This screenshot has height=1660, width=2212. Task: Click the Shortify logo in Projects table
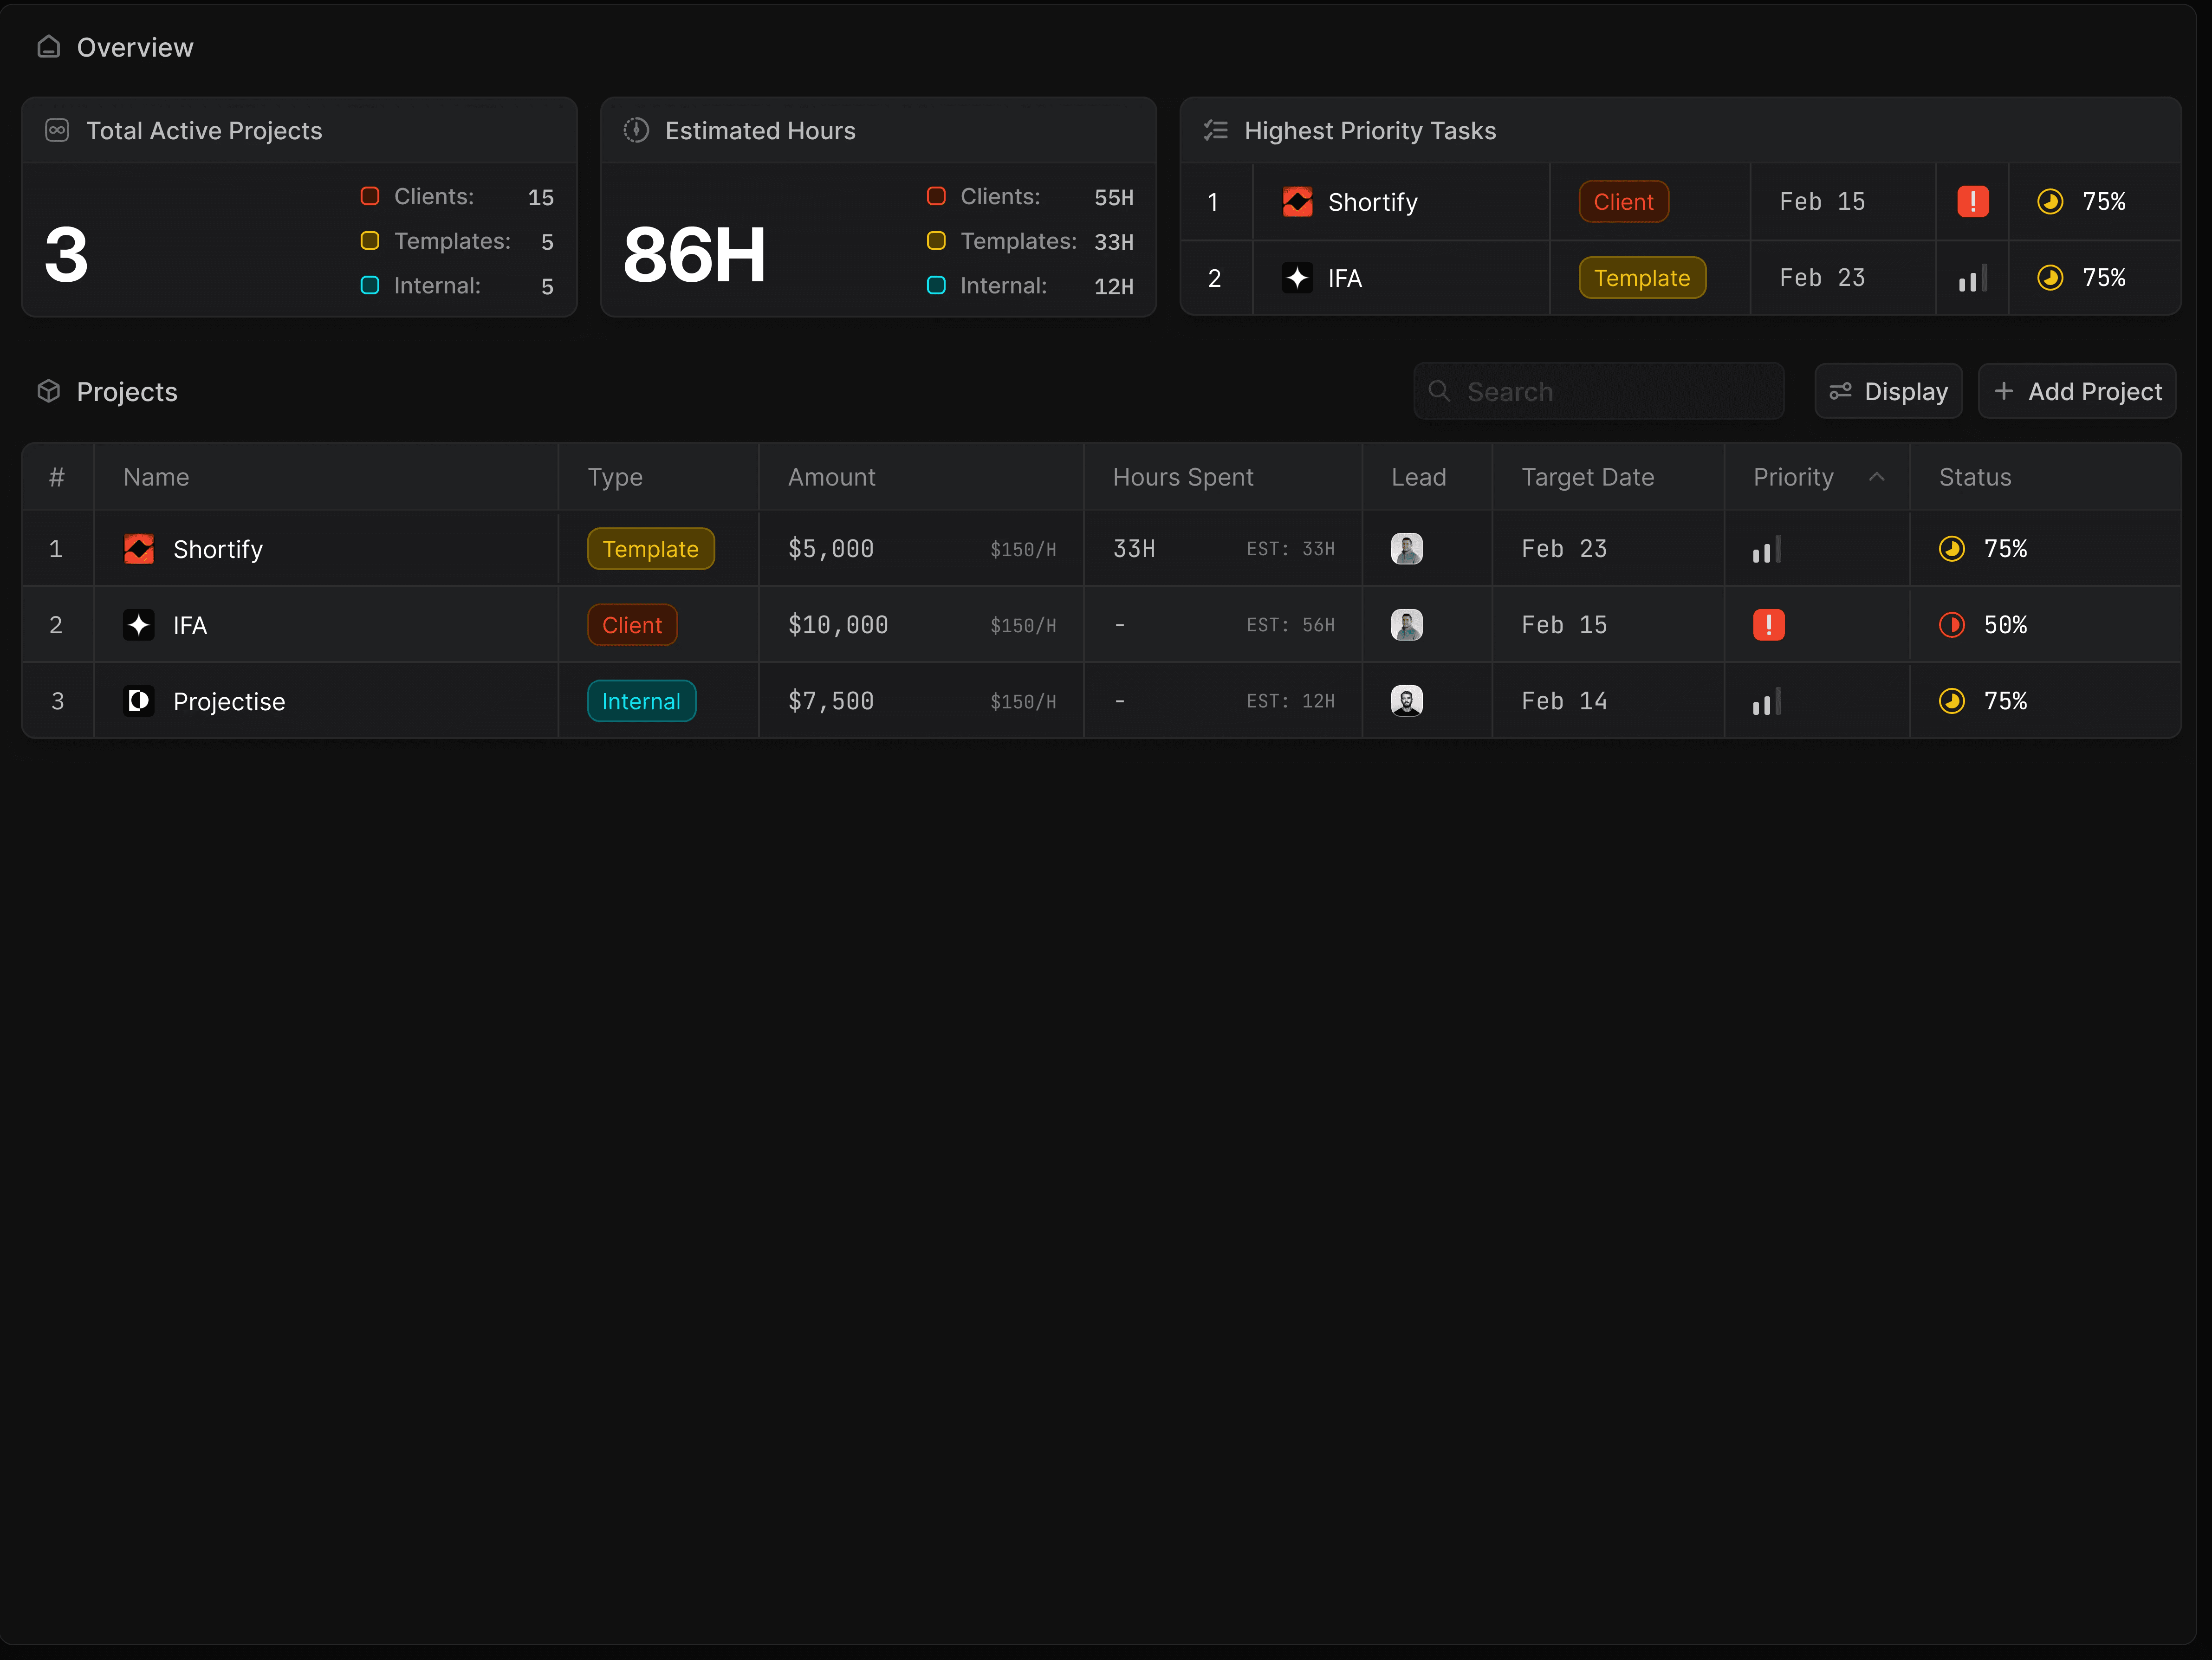138,549
